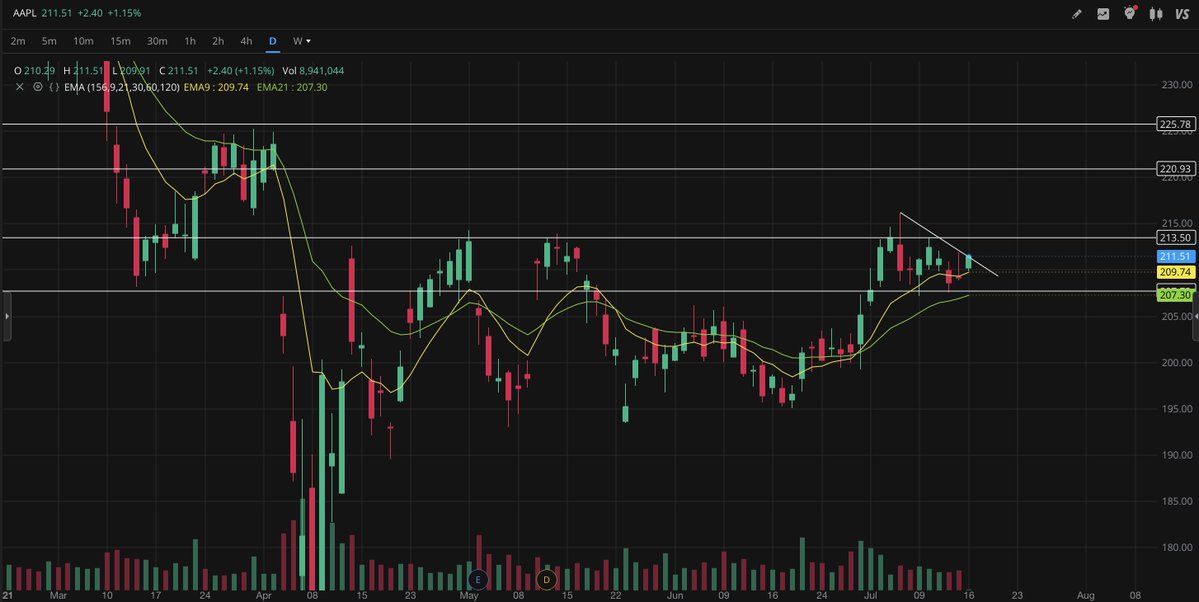Expand the left side panel handle
This screenshot has height=602, width=1199.
pos(7,316)
